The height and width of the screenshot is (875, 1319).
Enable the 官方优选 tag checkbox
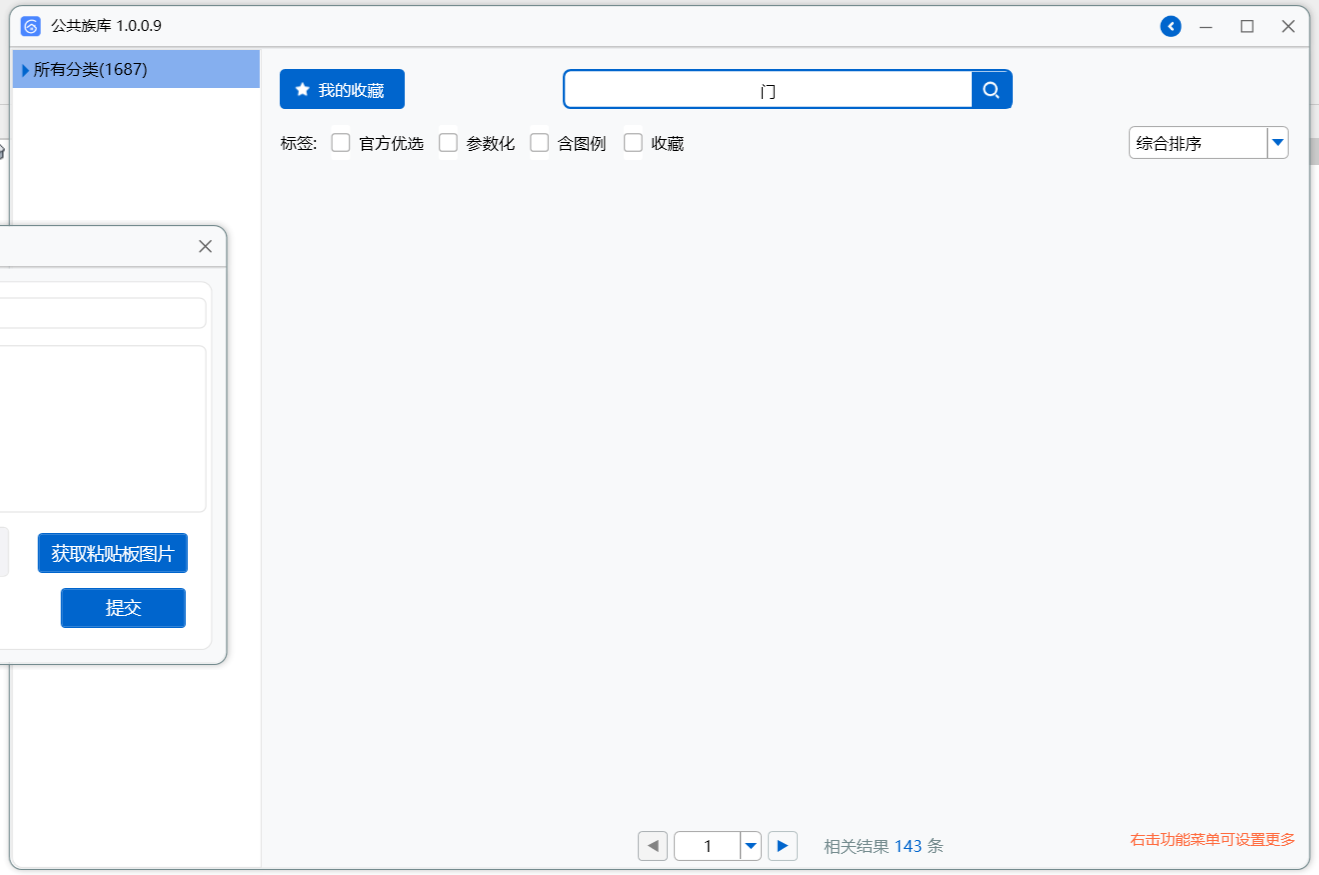pyautogui.click(x=341, y=143)
